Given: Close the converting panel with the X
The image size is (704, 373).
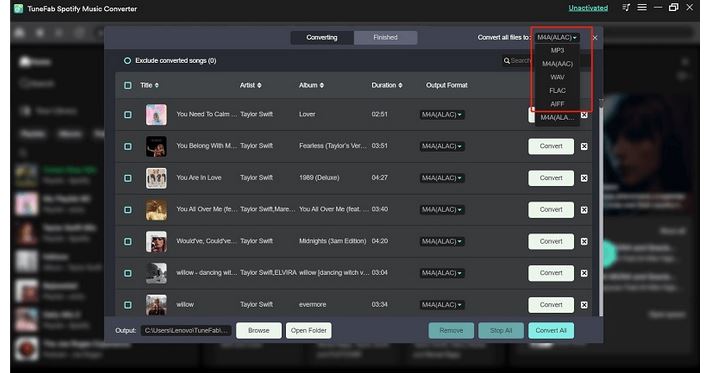Looking at the screenshot, I should [595, 38].
